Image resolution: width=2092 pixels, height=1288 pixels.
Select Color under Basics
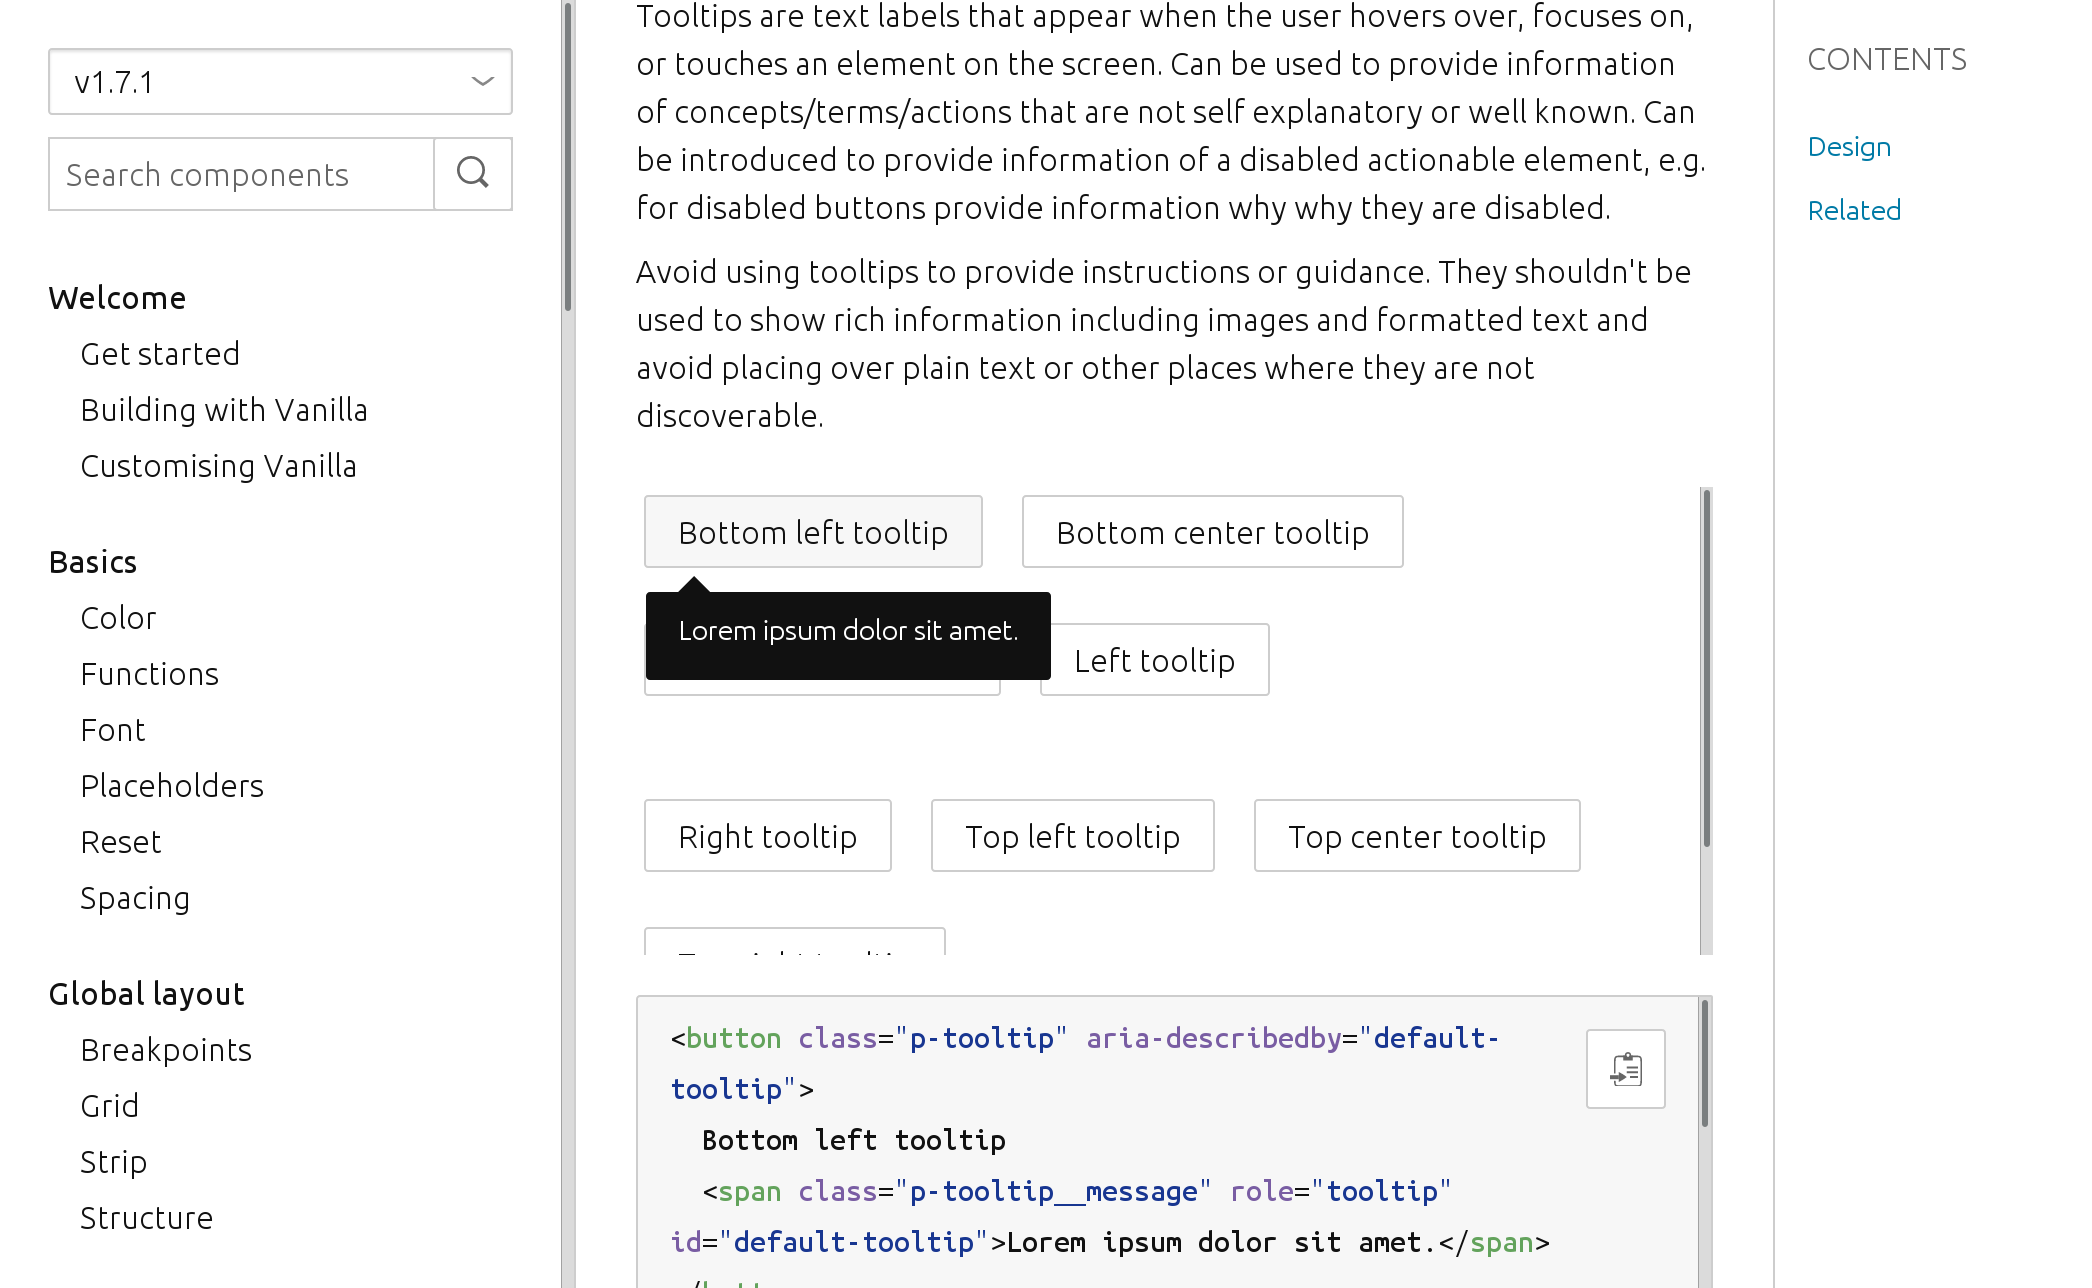[117, 617]
